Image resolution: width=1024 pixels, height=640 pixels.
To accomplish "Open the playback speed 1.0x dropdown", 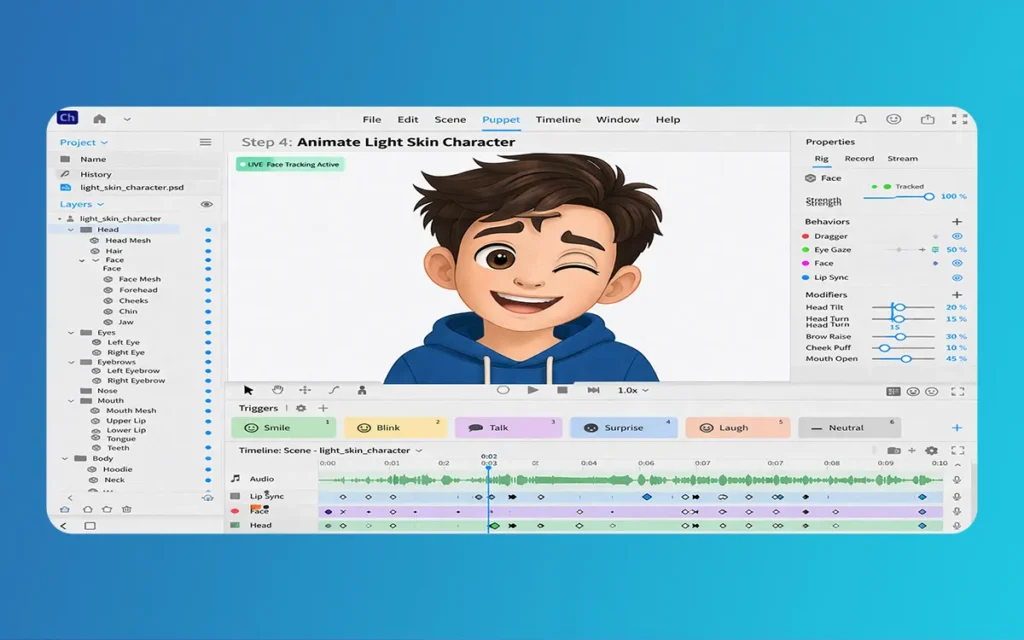I will click(x=632, y=390).
